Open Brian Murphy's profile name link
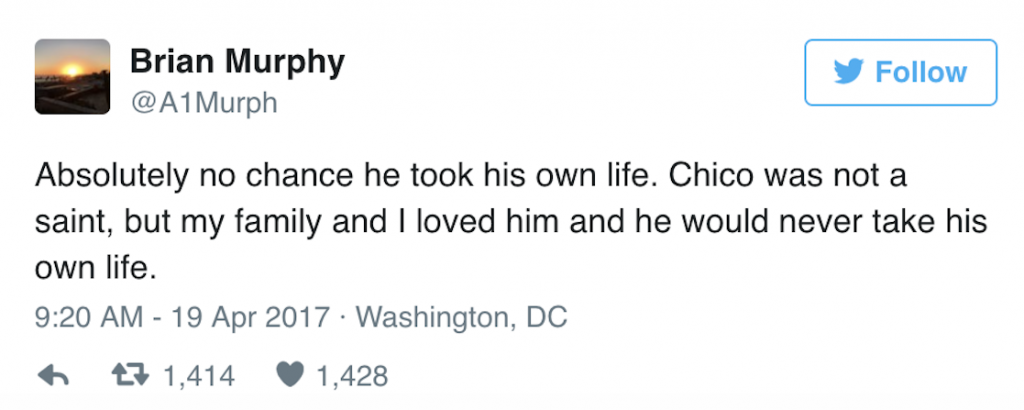Image resolution: width=1024 pixels, height=410 pixels. pos(237,62)
